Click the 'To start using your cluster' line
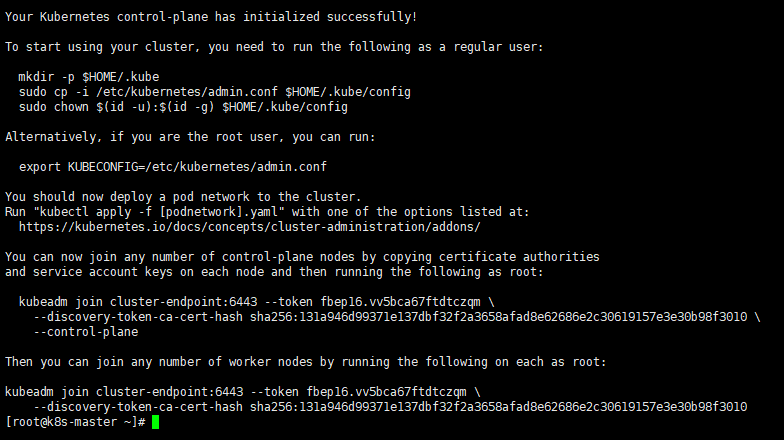784x440 pixels. click(274, 47)
